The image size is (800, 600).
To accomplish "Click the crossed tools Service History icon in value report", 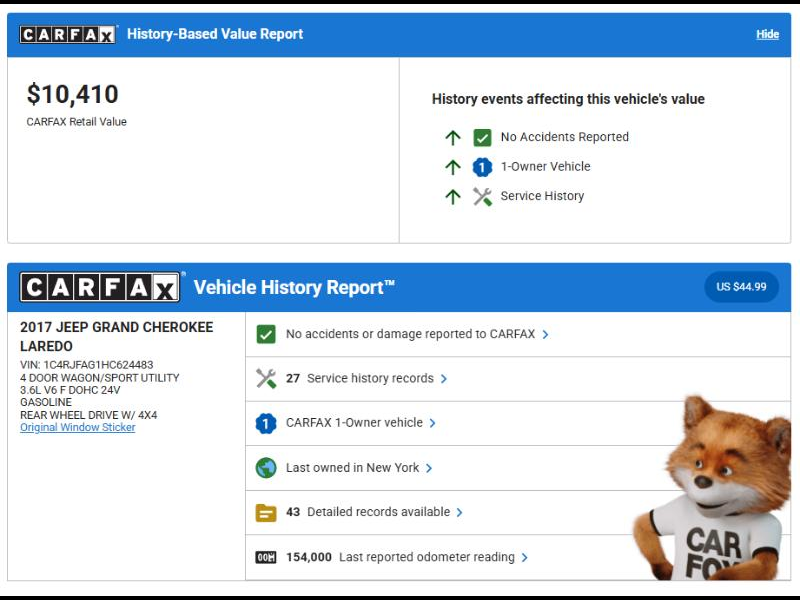I will (482, 196).
